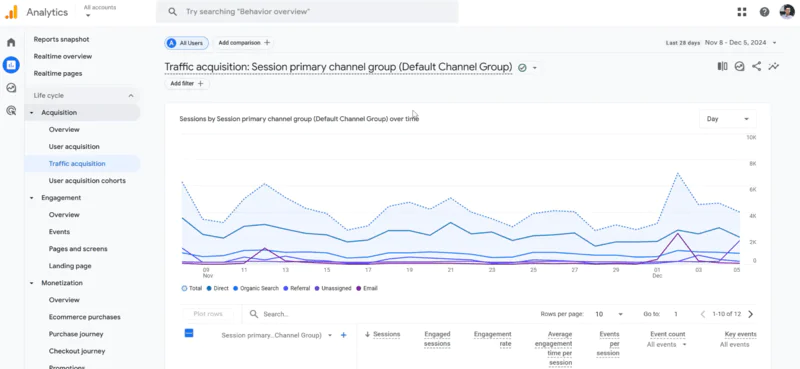Toggle Direct series in chart legend
800x369 pixels.
(x=217, y=288)
